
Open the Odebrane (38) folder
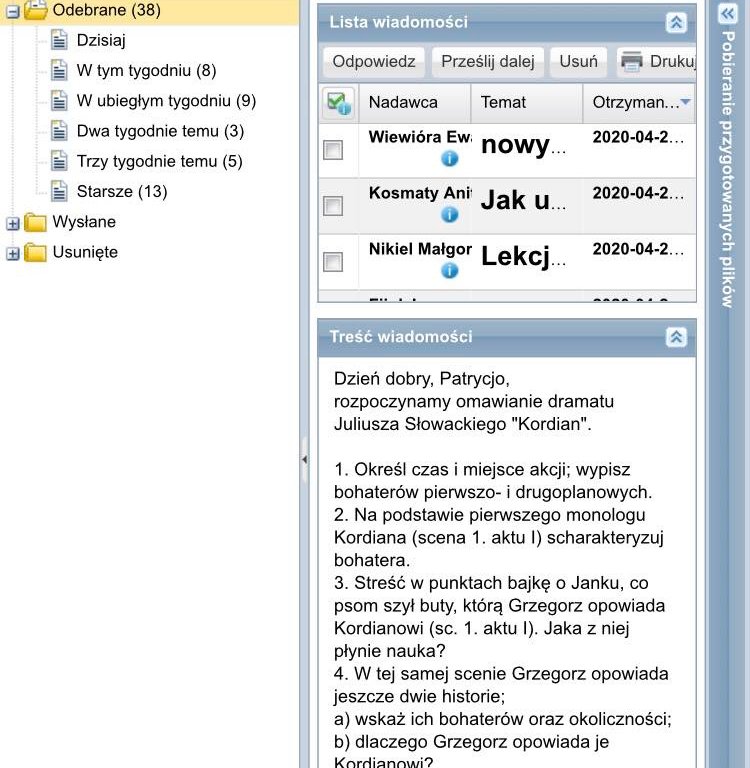[x=106, y=10]
